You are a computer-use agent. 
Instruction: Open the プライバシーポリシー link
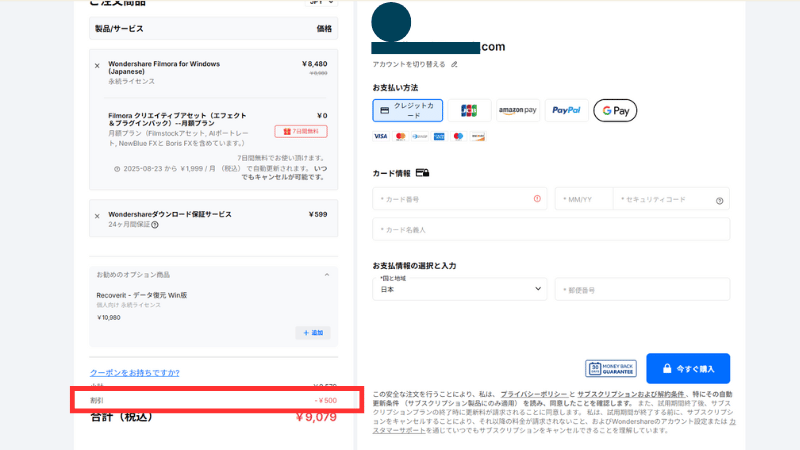tap(534, 394)
